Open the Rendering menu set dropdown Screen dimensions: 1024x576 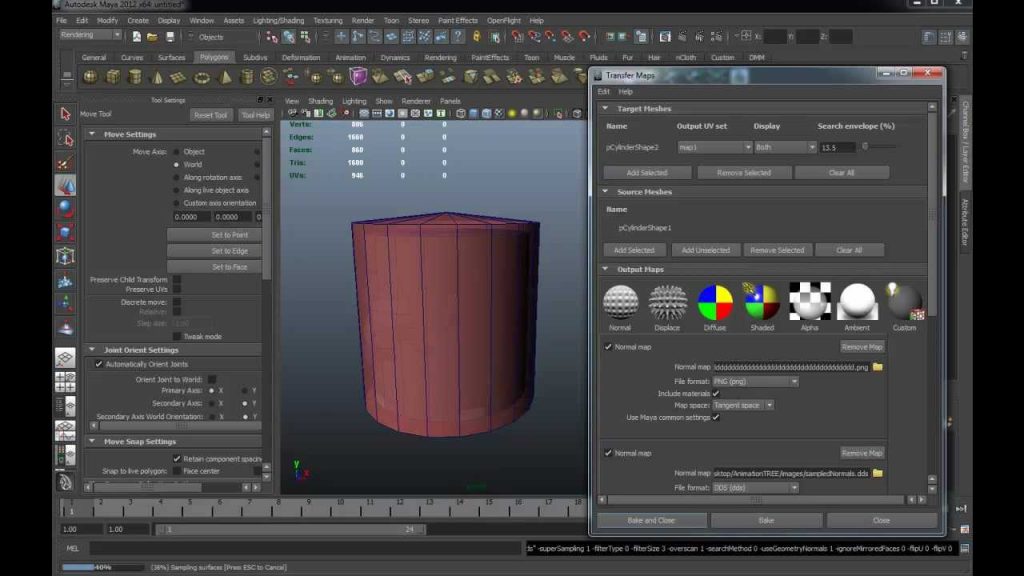tap(90, 35)
